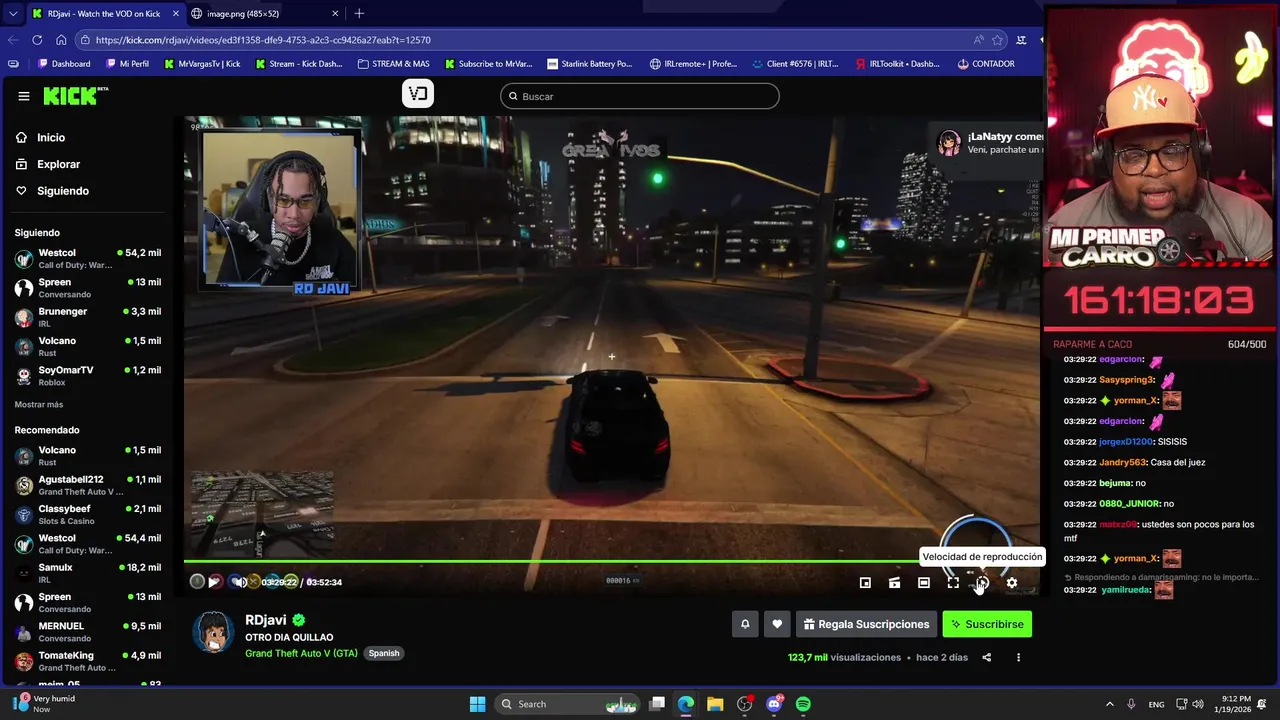
Task: Seek using the green video progress bar
Action: click(x=612, y=561)
